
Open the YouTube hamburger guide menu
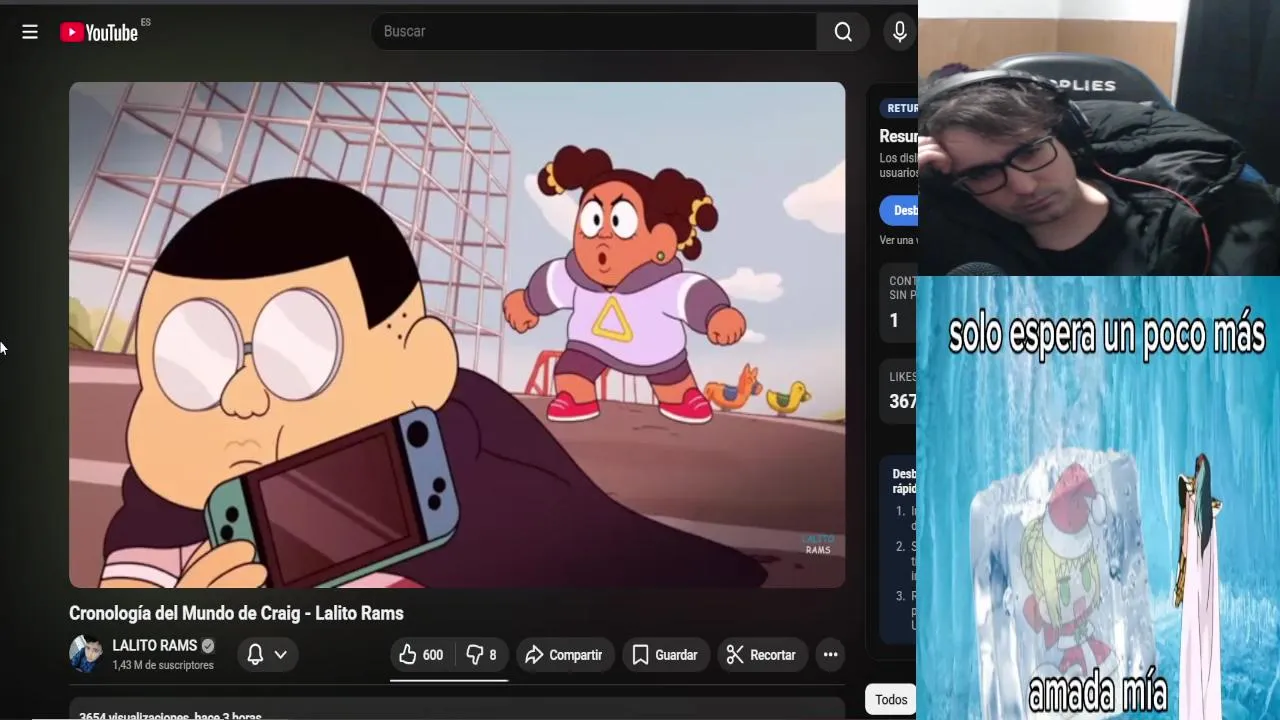30,32
